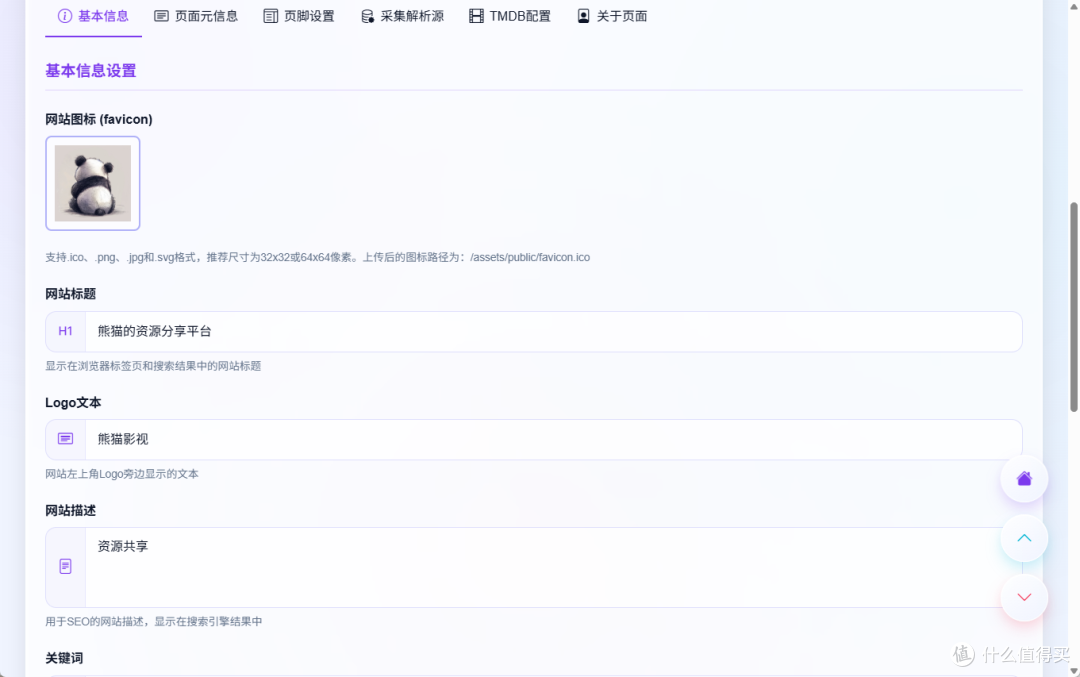1080x677 pixels.
Task: Click hint text 网站左上角Logo旁边显示的文本
Action: coord(122,474)
